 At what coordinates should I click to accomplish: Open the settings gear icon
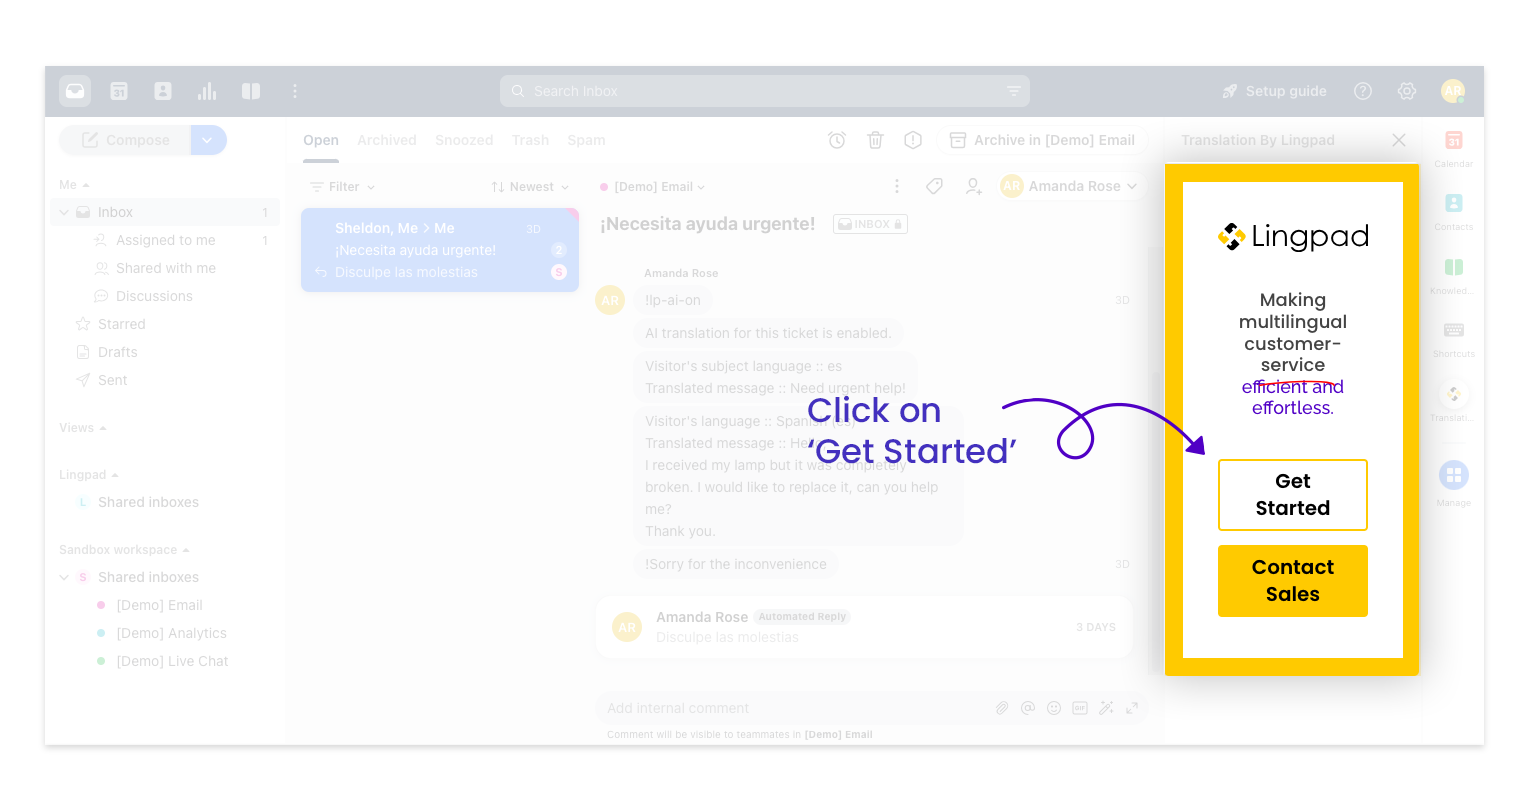(1407, 91)
